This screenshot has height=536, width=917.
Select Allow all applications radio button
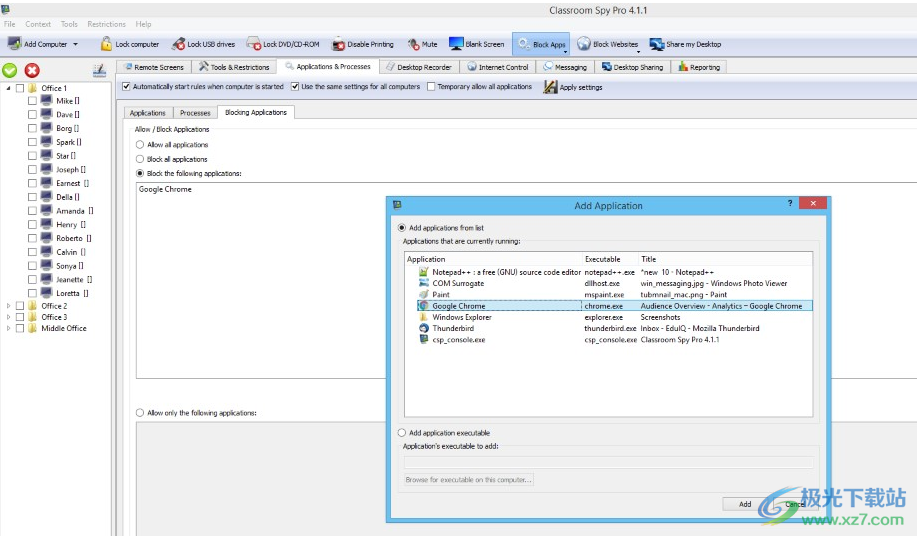[140, 144]
